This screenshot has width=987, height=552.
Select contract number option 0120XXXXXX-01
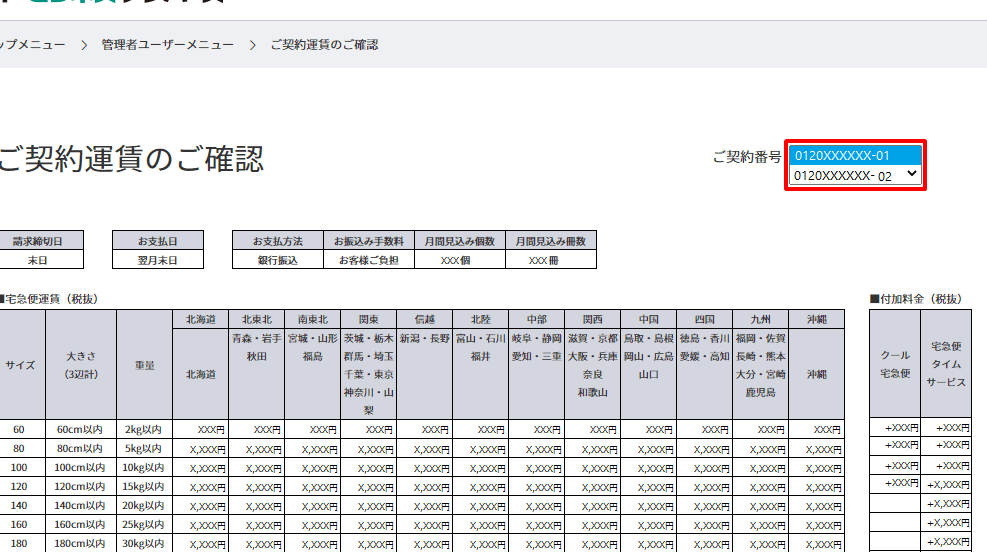(x=853, y=155)
